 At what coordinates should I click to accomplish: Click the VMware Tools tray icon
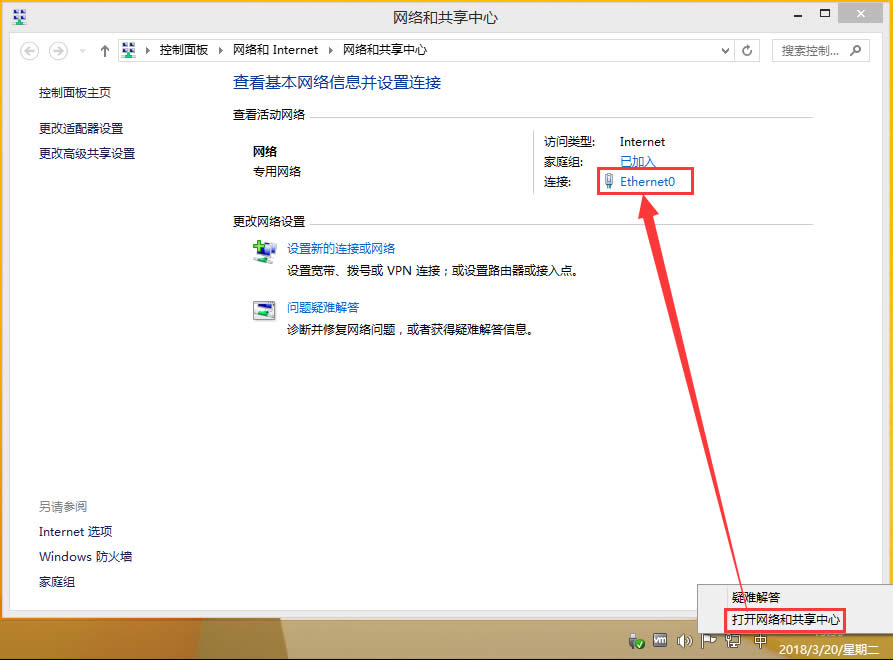coord(661,641)
